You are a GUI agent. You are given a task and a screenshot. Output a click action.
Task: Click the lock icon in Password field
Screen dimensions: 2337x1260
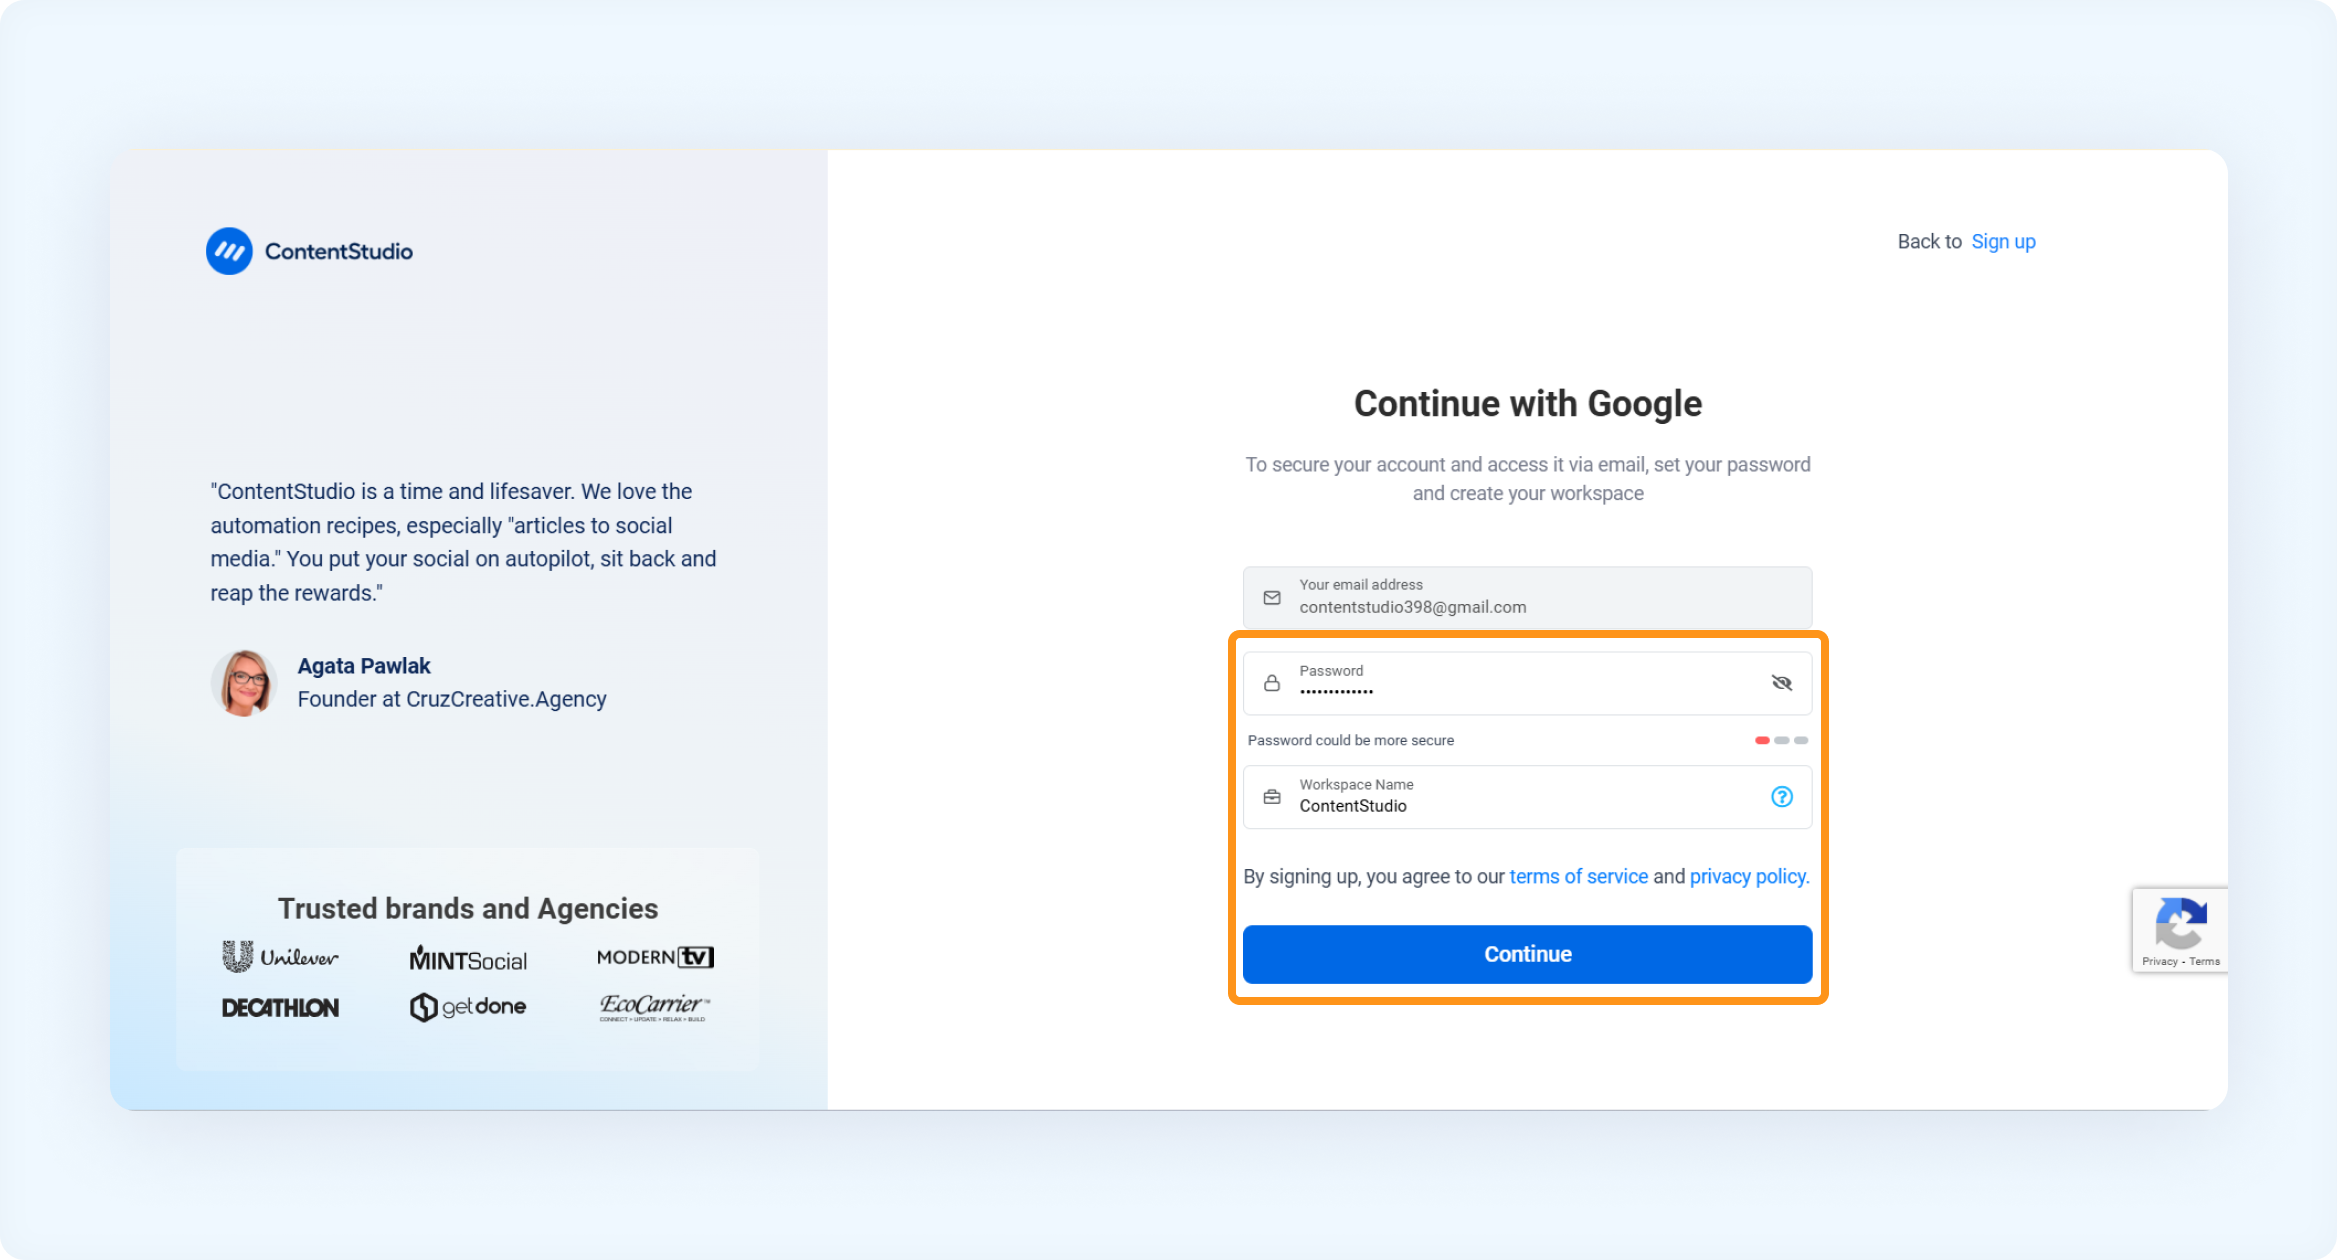pyautogui.click(x=1271, y=683)
